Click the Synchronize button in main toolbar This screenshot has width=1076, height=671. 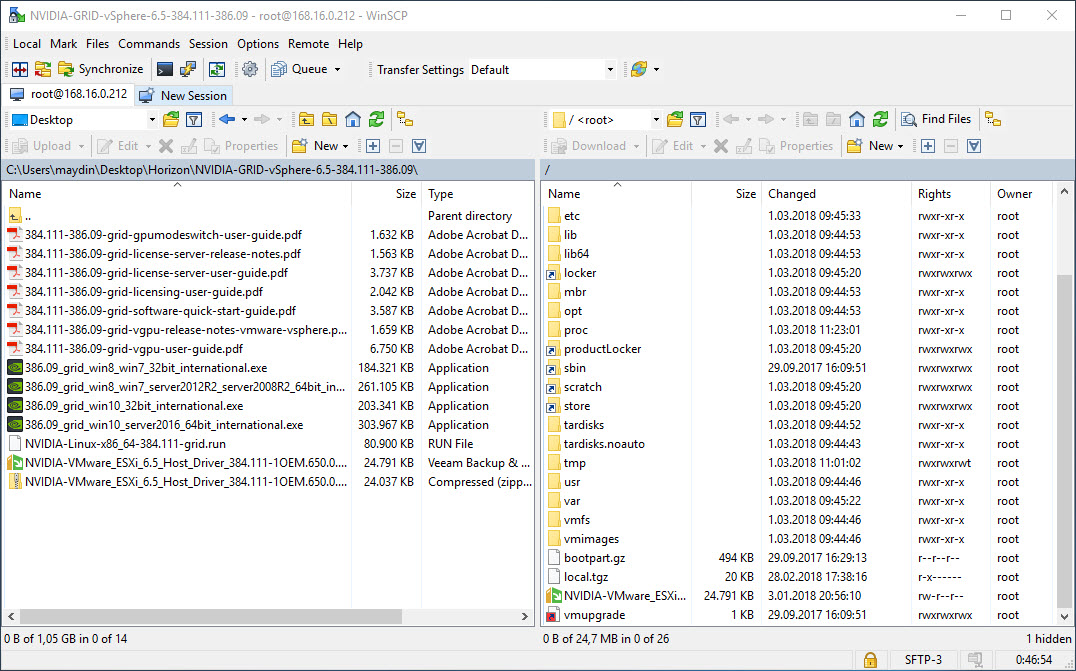[x=101, y=69]
